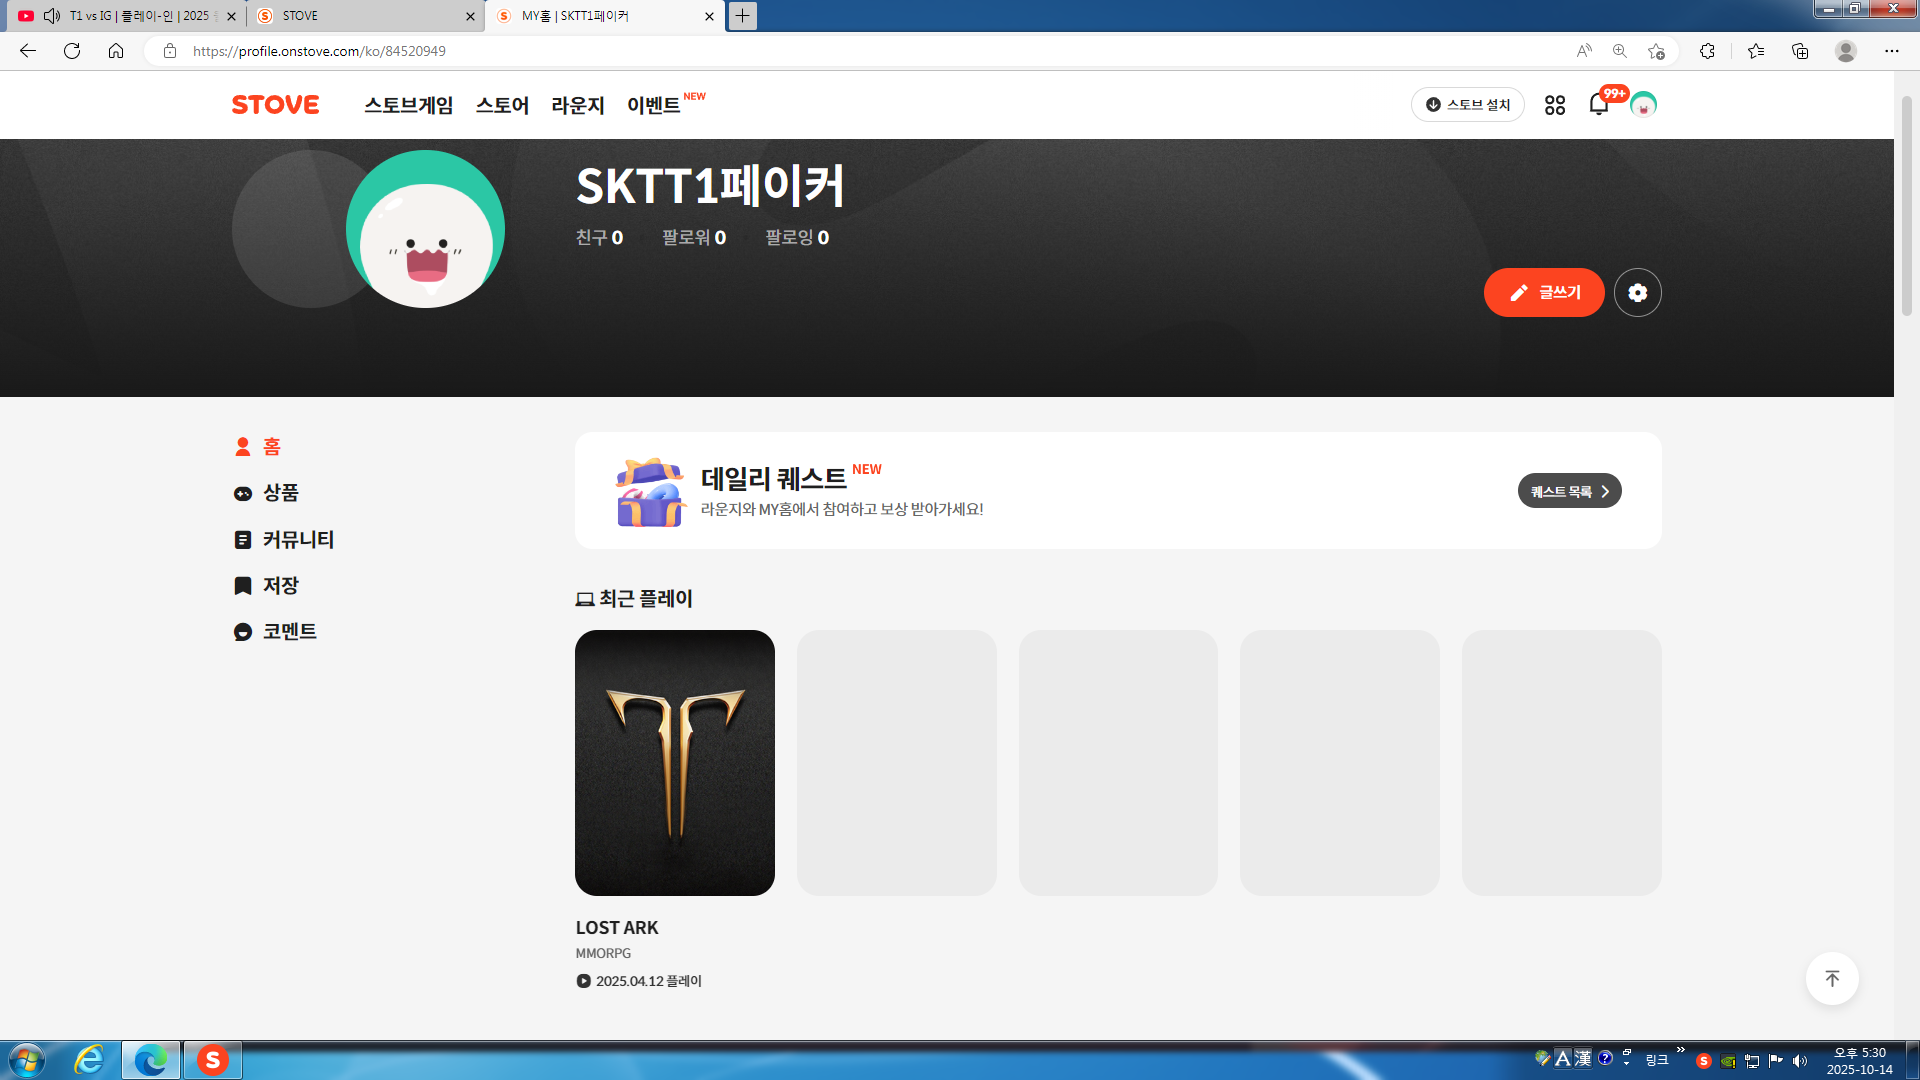Open the four-dot apps grid icon
The image size is (1920, 1080).
click(x=1554, y=104)
